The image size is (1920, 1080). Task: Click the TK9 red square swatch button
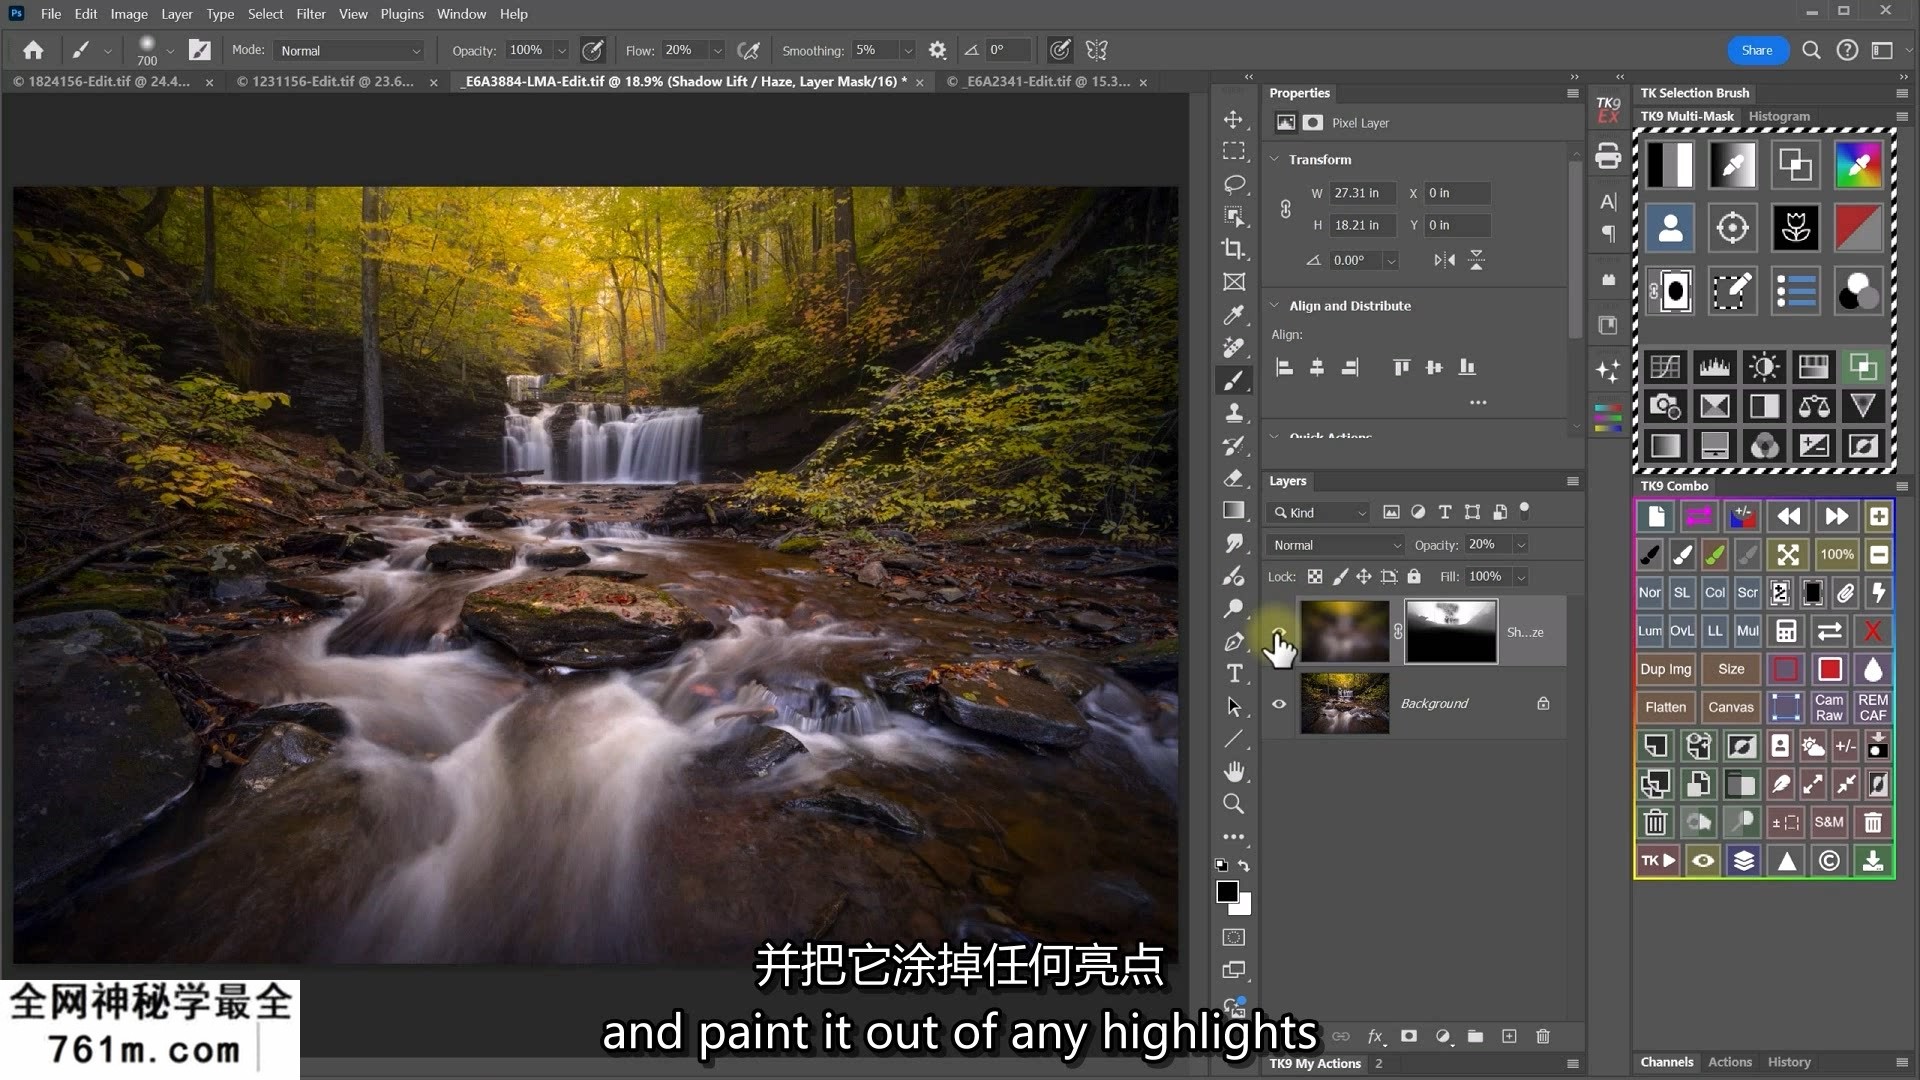coord(1829,669)
